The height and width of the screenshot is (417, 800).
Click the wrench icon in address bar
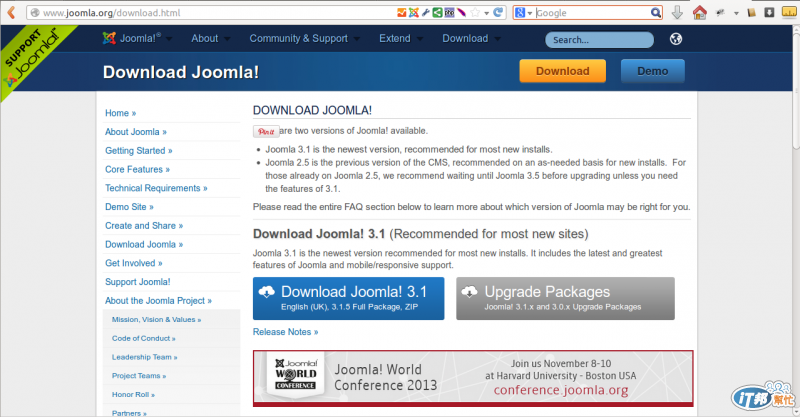[x=426, y=12]
